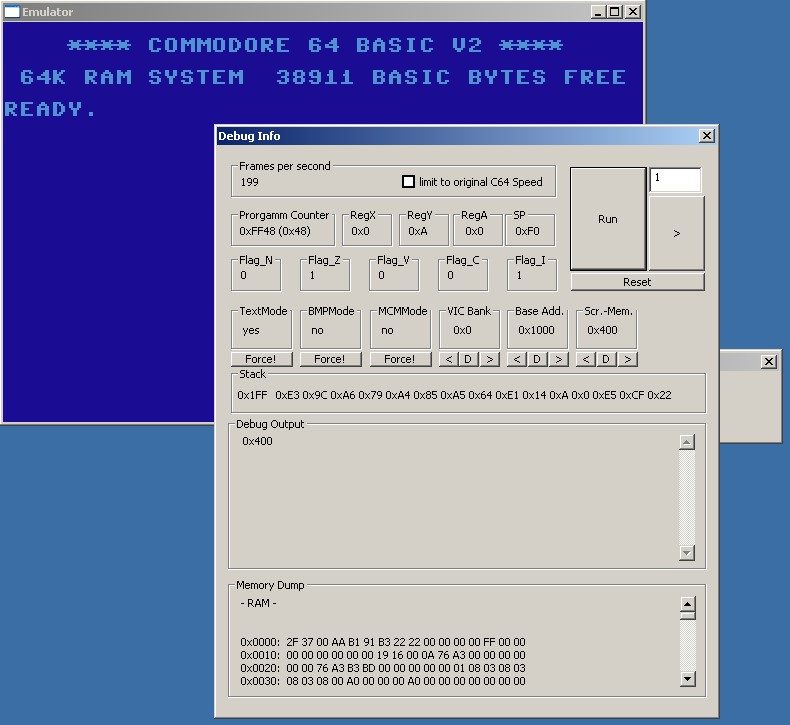Maximize the Emulator window
Screen dimensions: 790x725
615,12
